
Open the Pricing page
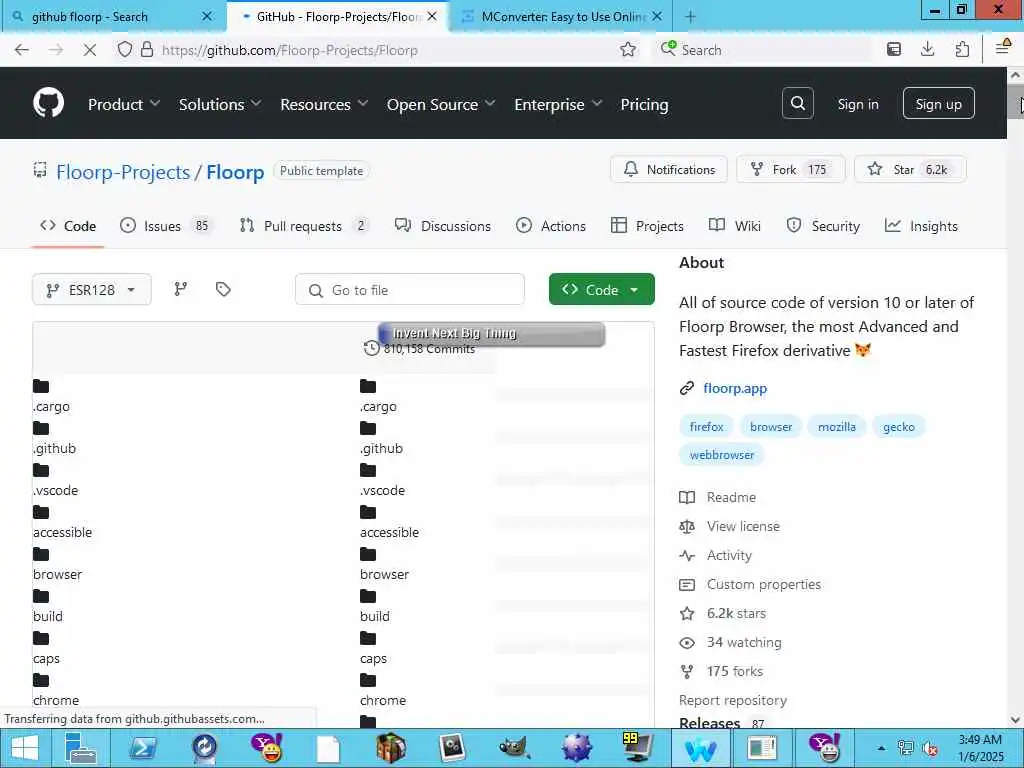pyautogui.click(x=645, y=104)
